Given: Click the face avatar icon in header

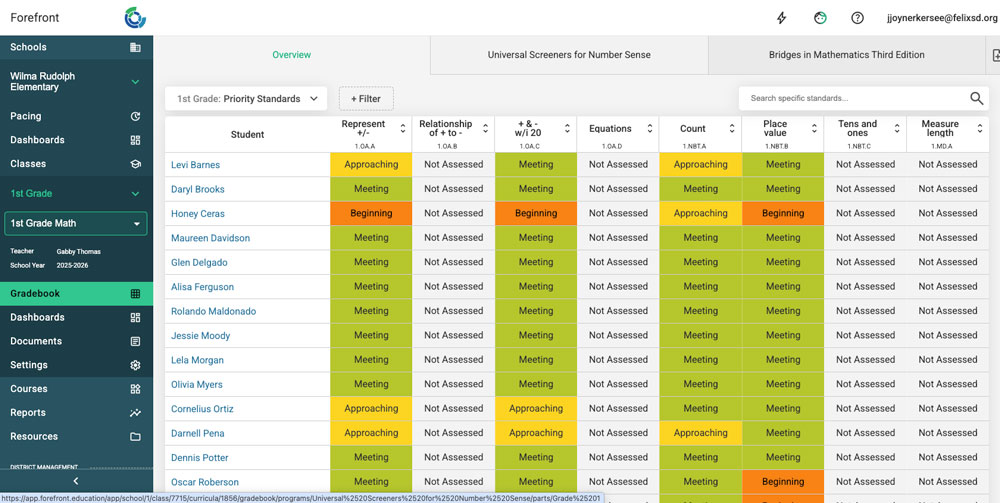Looking at the screenshot, I should [x=820, y=18].
